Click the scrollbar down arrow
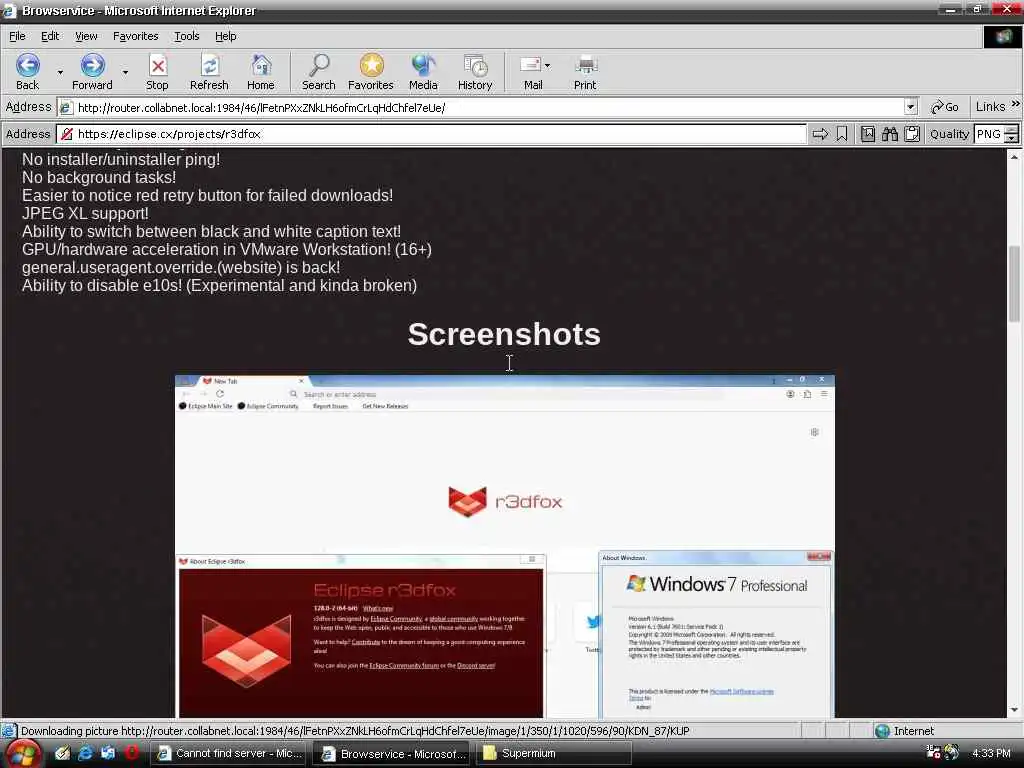 [1014, 711]
